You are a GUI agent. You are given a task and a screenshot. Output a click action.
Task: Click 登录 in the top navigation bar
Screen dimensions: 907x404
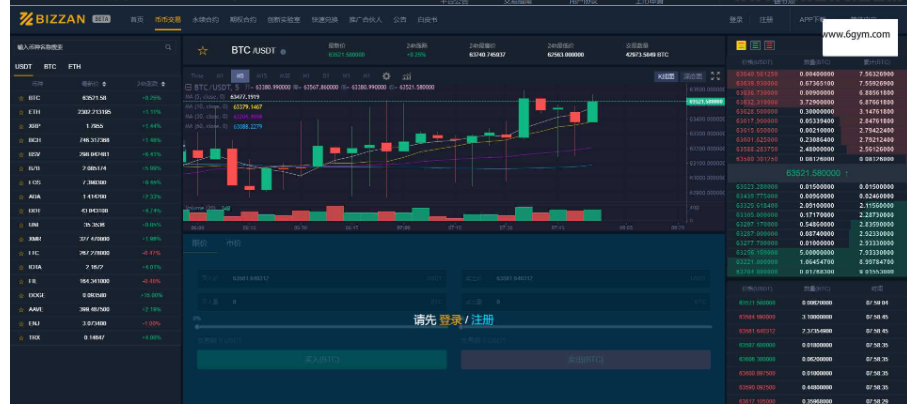point(736,20)
